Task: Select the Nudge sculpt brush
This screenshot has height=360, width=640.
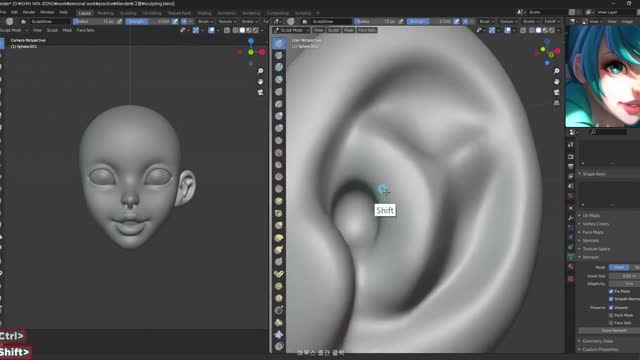Action: [x=279, y=286]
